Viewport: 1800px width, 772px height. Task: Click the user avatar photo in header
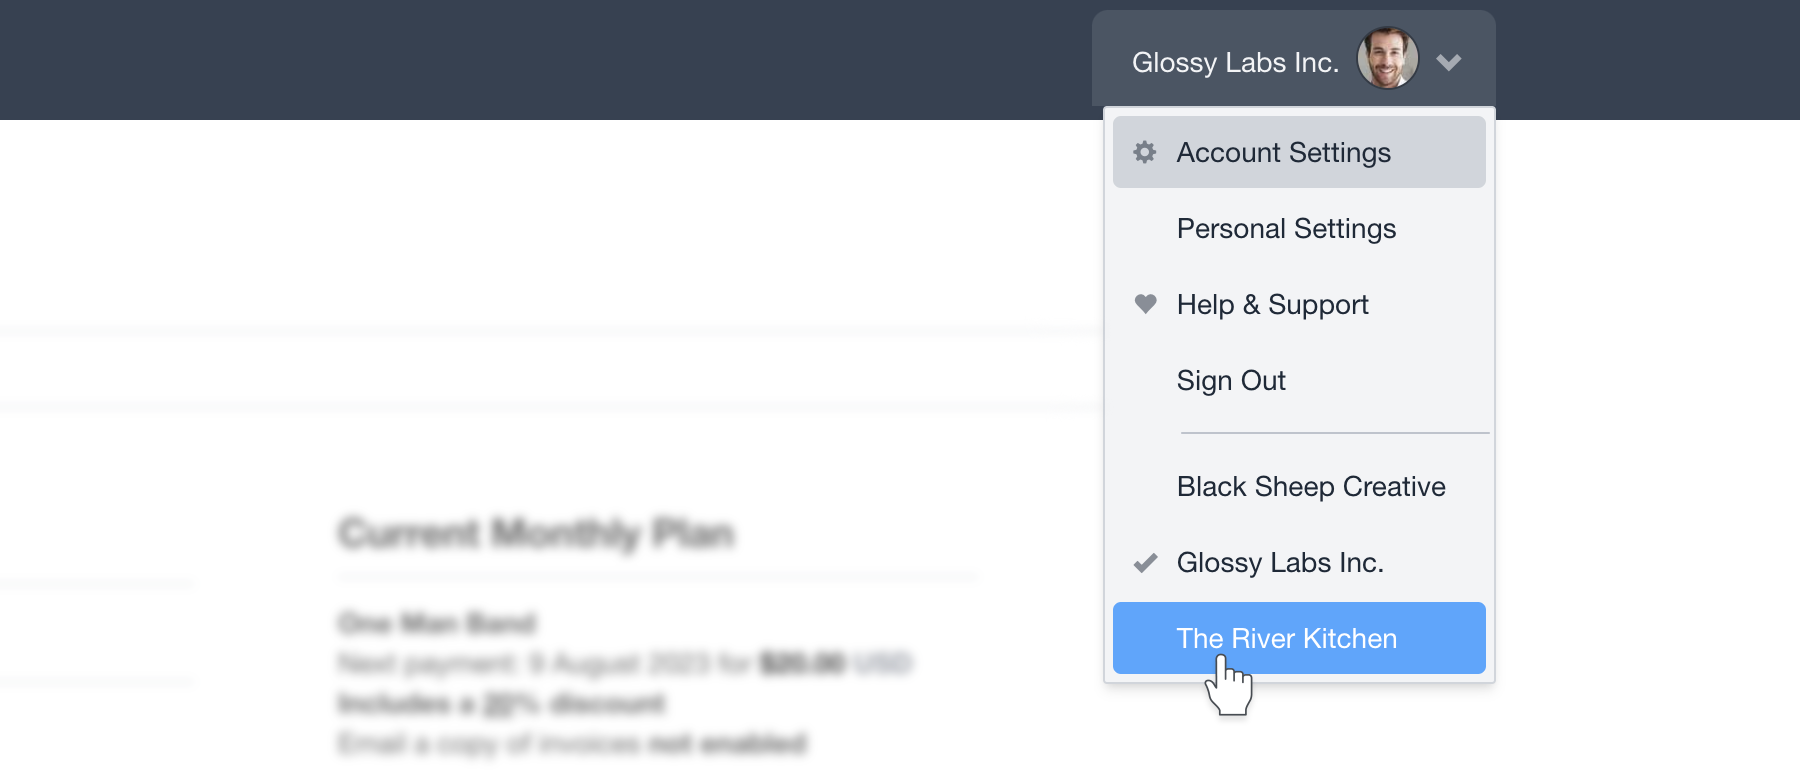pyautogui.click(x=1387, y=58)
